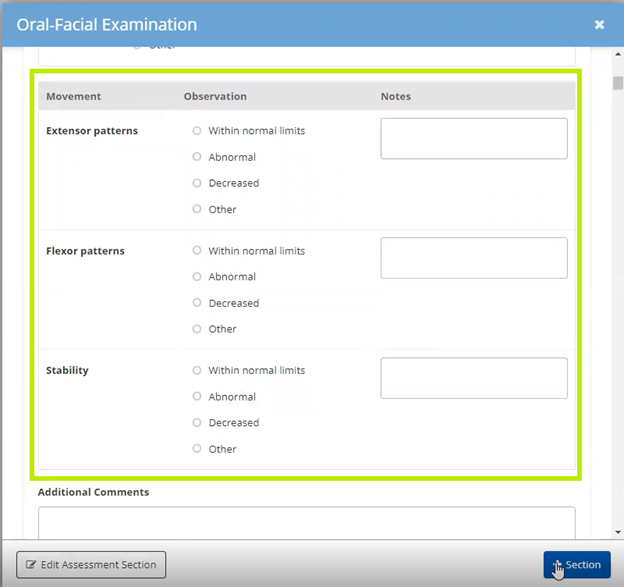
Task: Click the scrollbar down arrow
Action: click(x=618, y=532)
